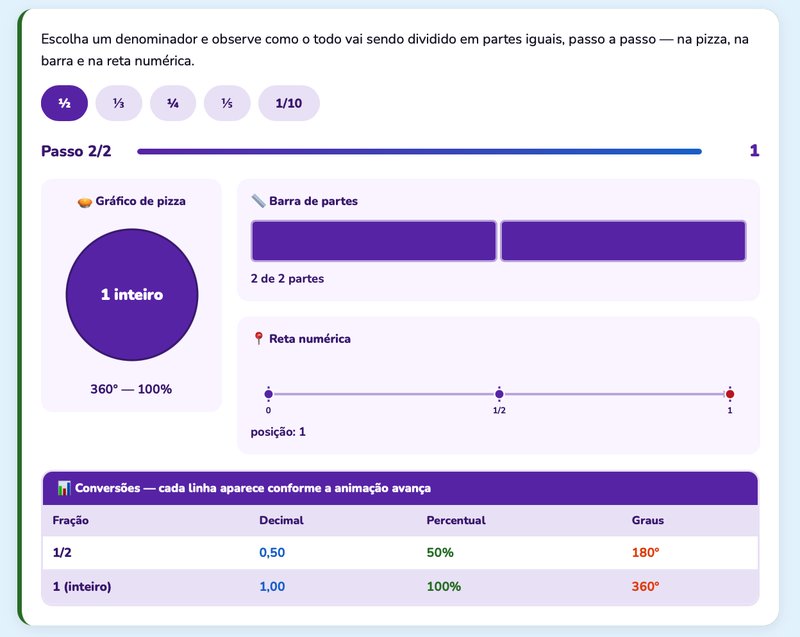
Task: Click the second segment of the parts bar
Action: (x=623, y=241)
